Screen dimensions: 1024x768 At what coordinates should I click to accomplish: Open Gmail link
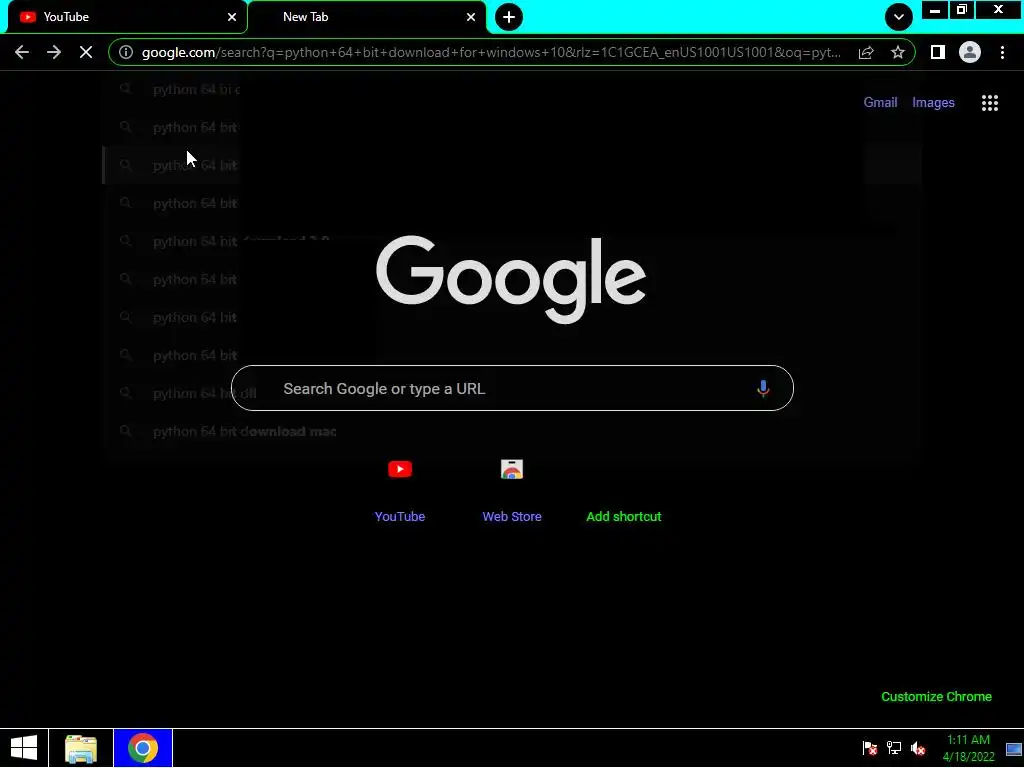(880, 103)
